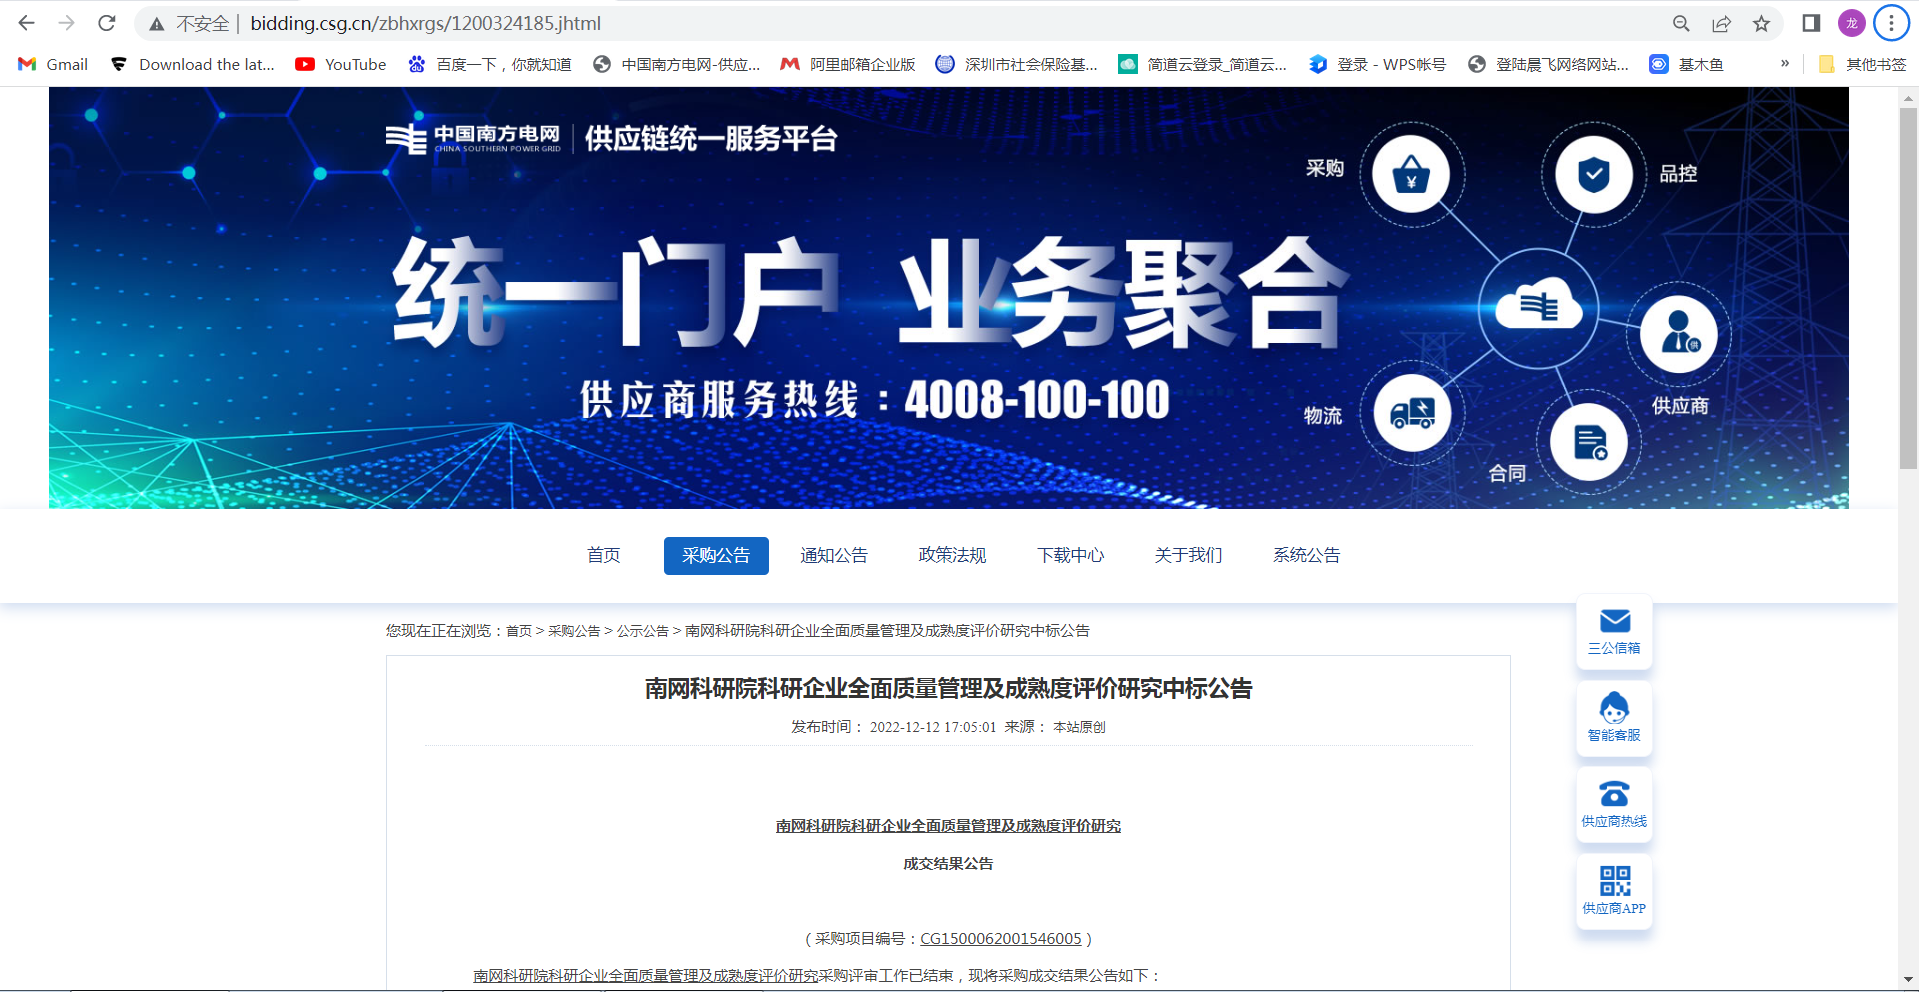This screenshot has height=992, width=1919.
Task: Click the 采购 shopping basket icon
Action: [x=1411, y=175]
